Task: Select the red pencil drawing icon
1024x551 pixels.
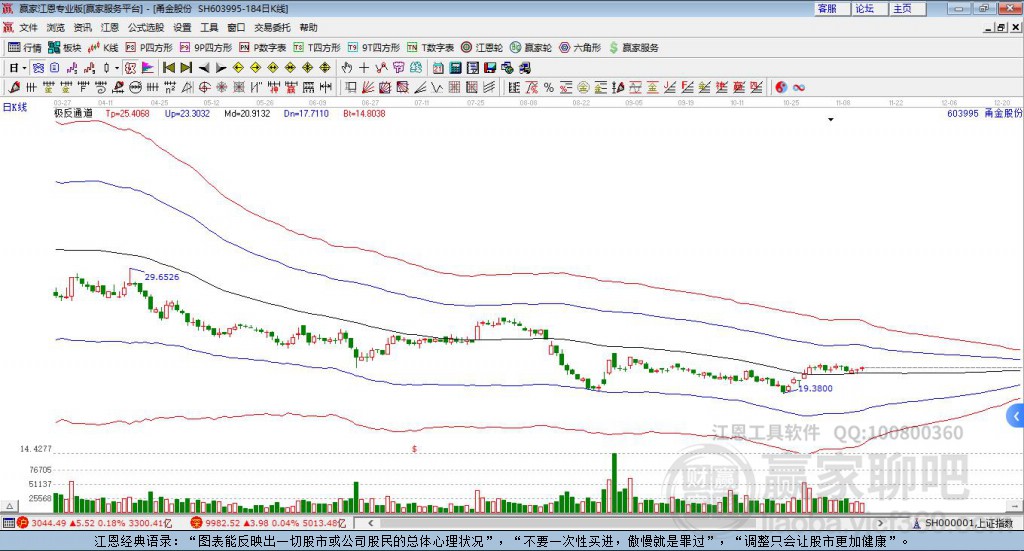Action: pos(14,87)
